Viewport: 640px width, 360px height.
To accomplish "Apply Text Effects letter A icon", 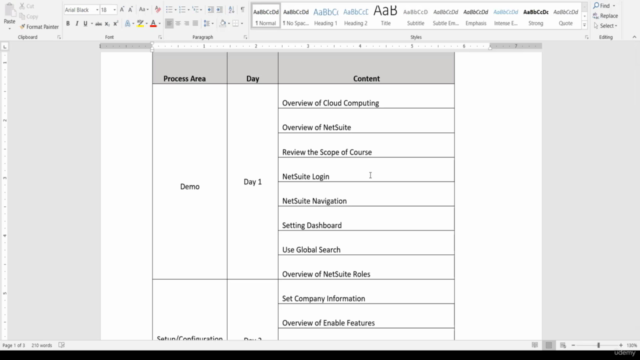I will pos(128,24).
